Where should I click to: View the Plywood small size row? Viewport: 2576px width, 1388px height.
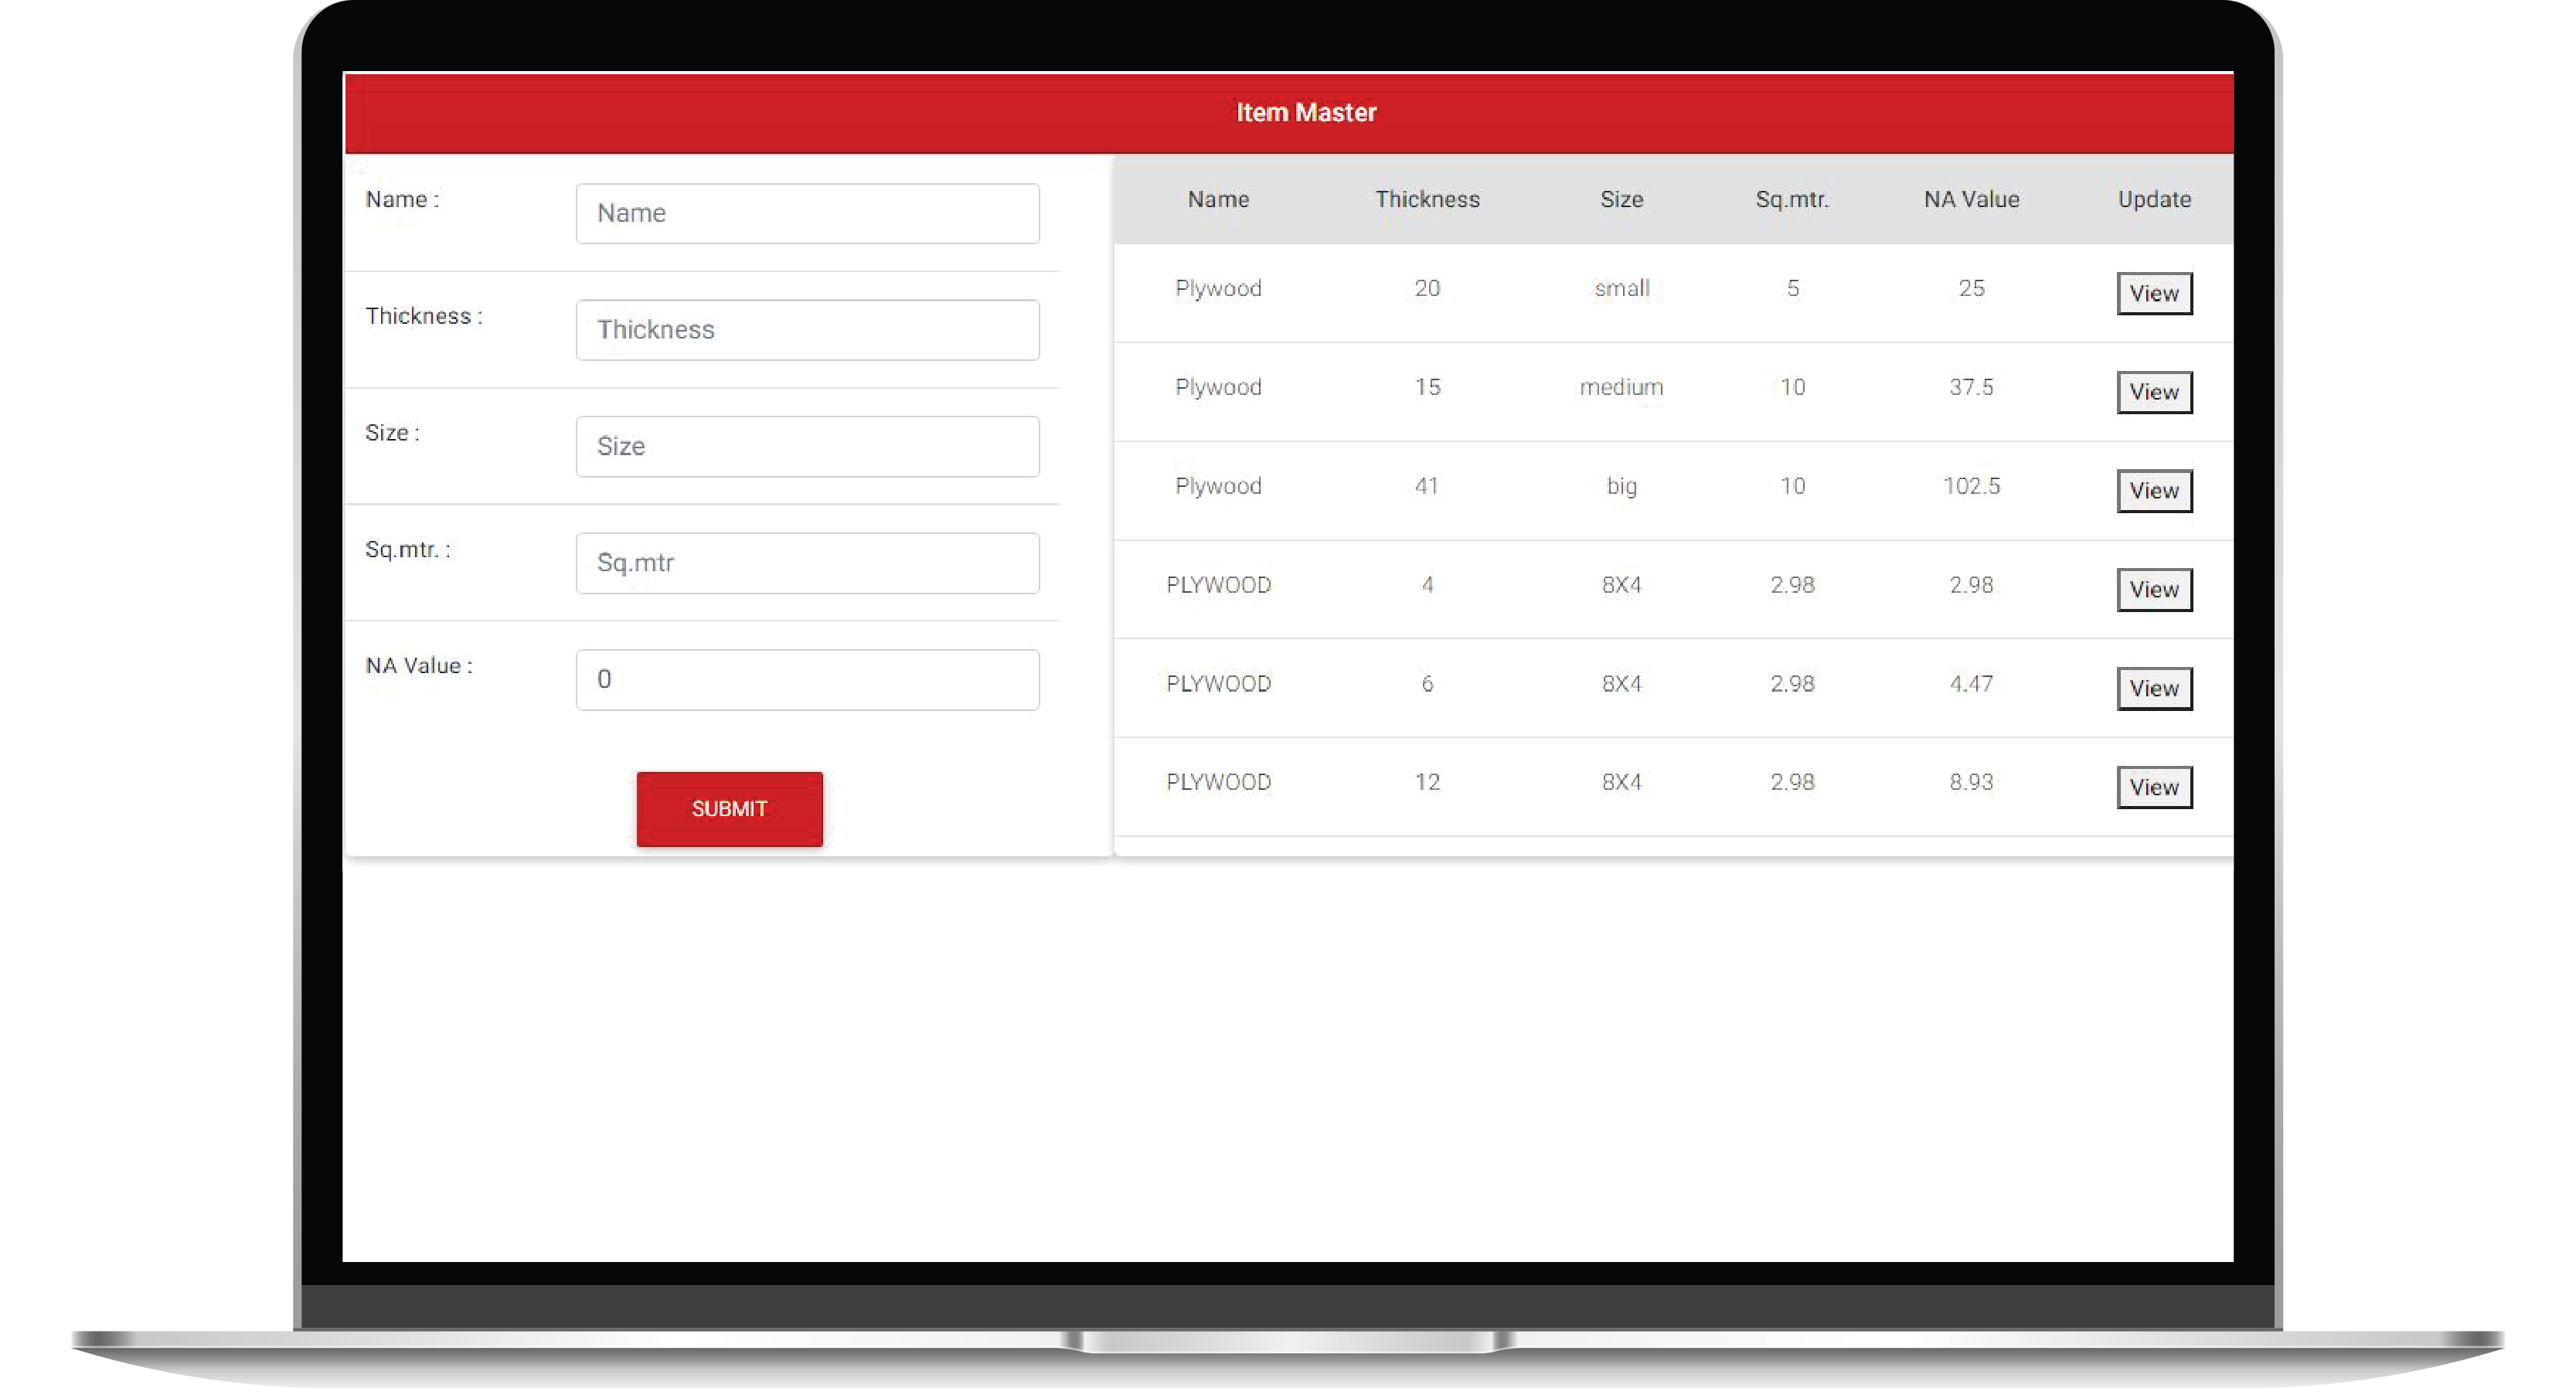pos(2153,293)
